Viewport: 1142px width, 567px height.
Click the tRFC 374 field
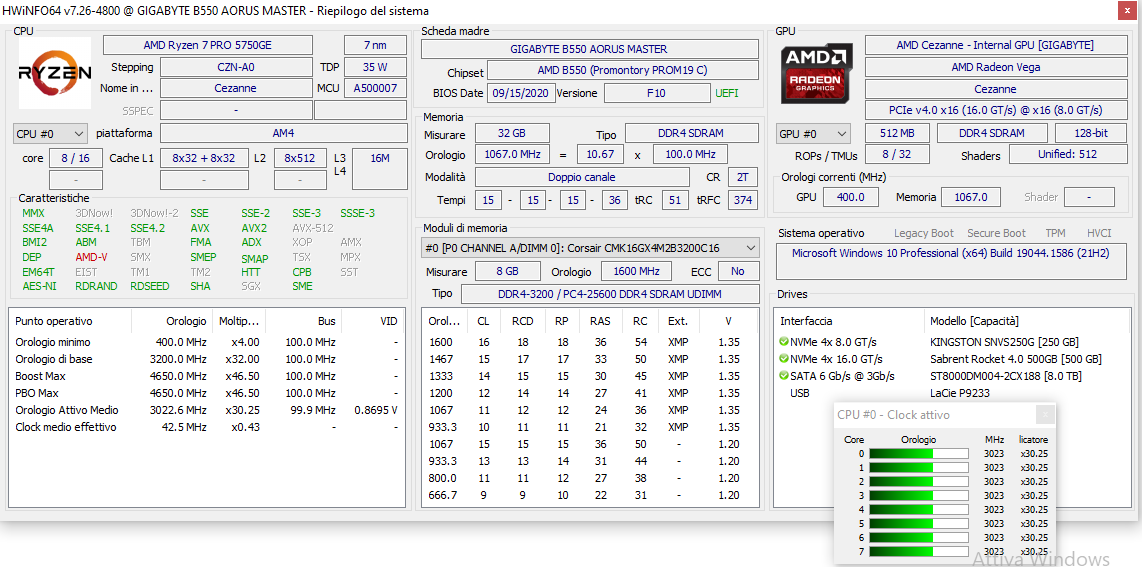pyautogui.click(x=744, y=199)
